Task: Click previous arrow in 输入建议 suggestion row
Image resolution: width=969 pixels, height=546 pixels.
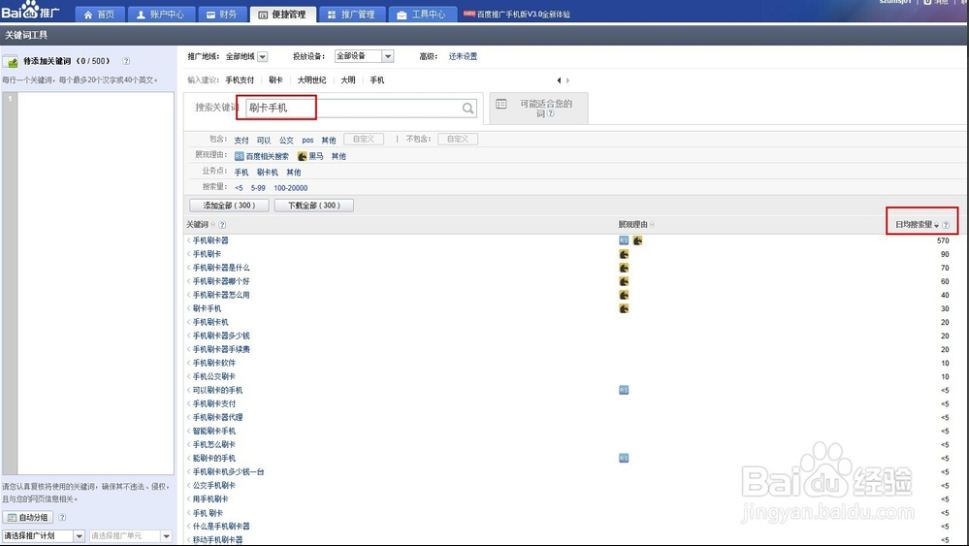Action: (x=559, y=80)
